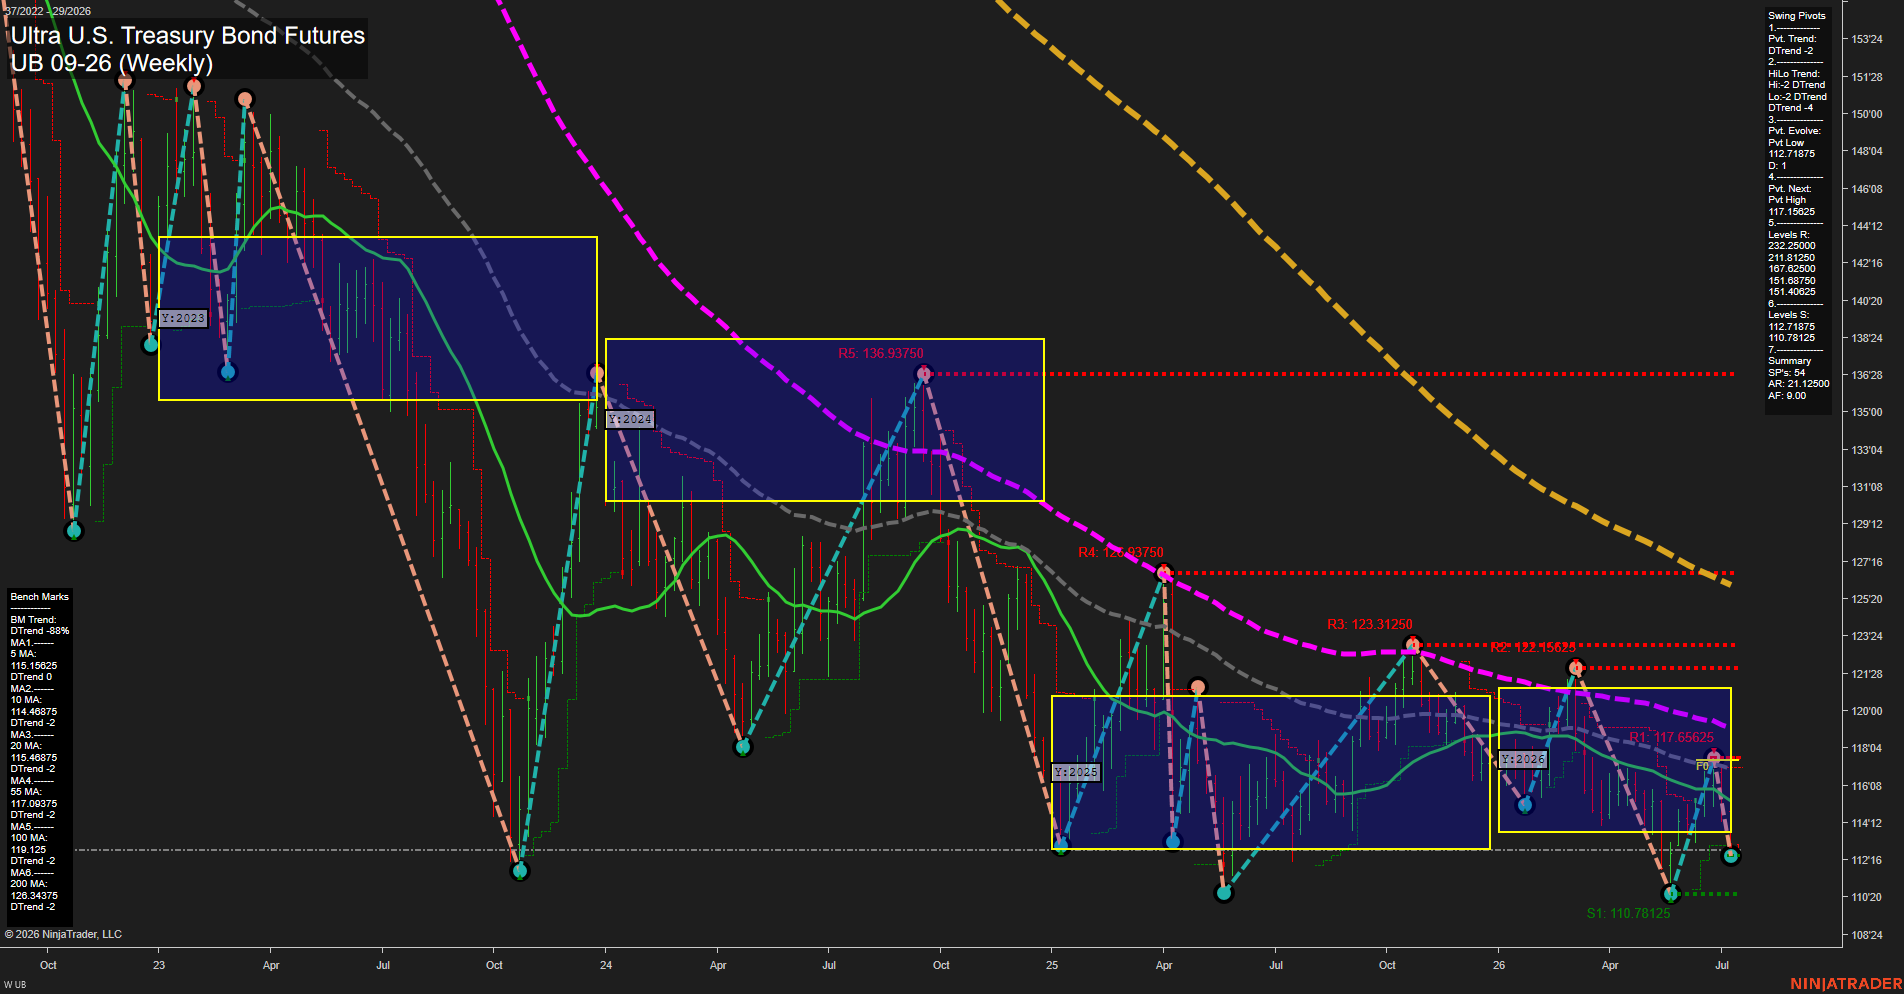Click the Swing Pivots panel heading
The image size is (1904, 994).
(x=1797, y=16)
